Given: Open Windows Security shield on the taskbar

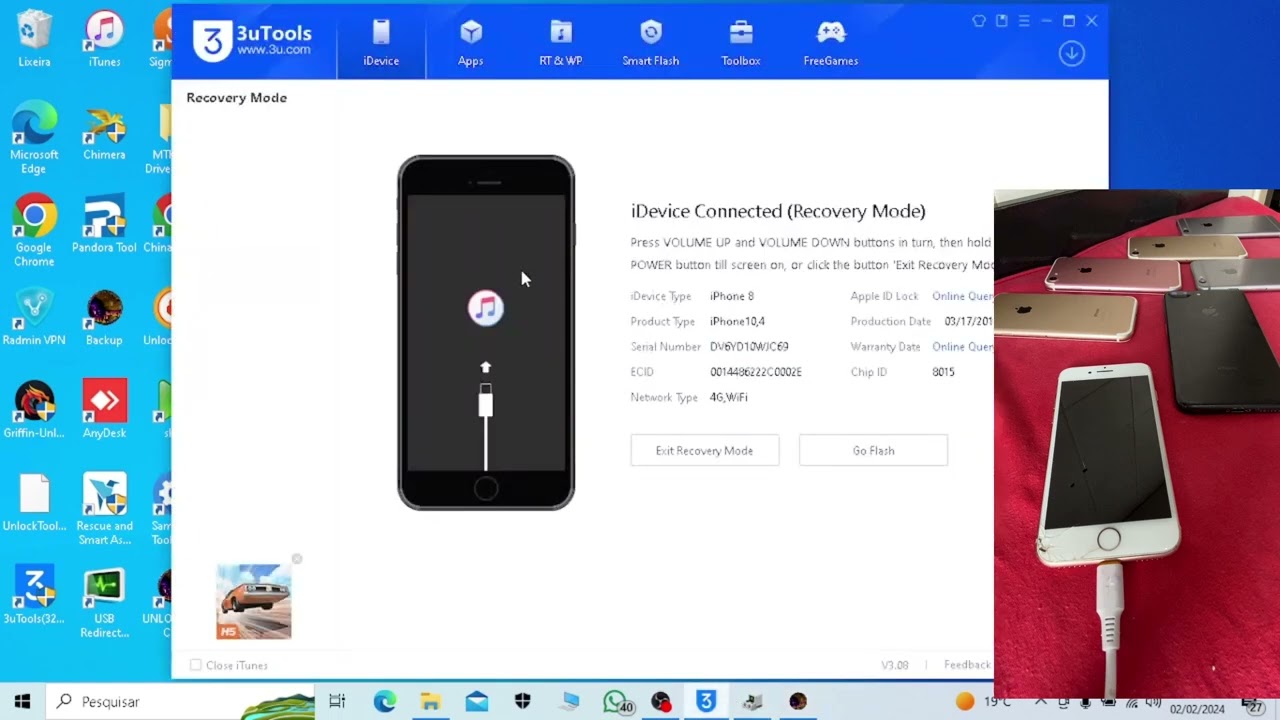Looking at the screenshot, I should click(x=523, y=702).
